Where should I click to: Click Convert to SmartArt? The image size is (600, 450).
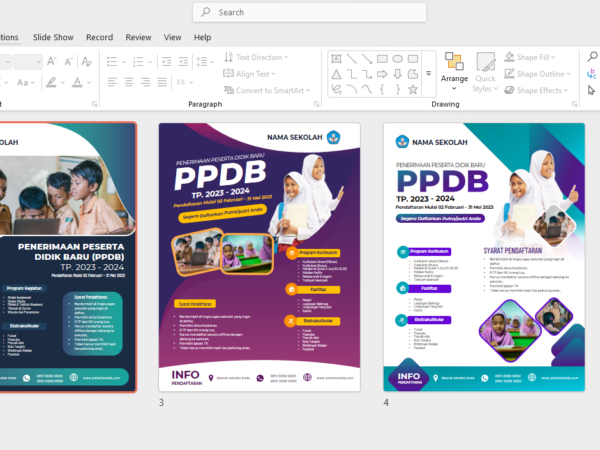(263, 90)
